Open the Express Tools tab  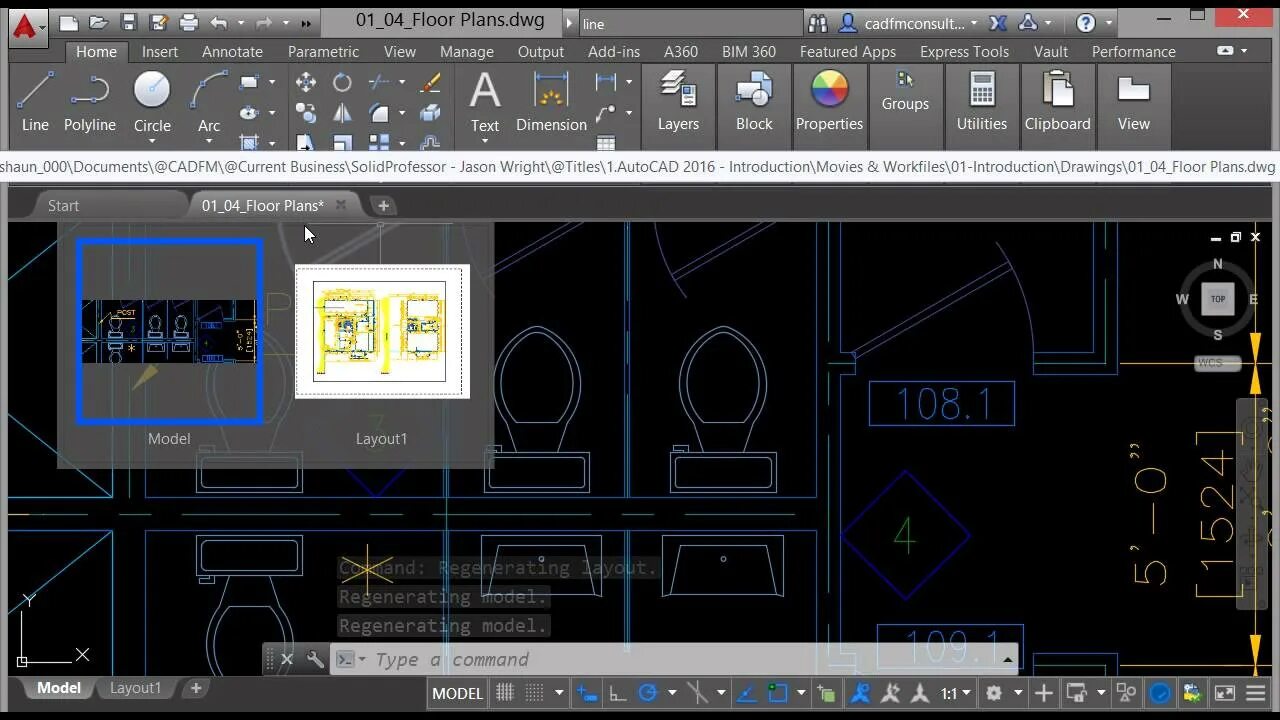pos(964,51)
